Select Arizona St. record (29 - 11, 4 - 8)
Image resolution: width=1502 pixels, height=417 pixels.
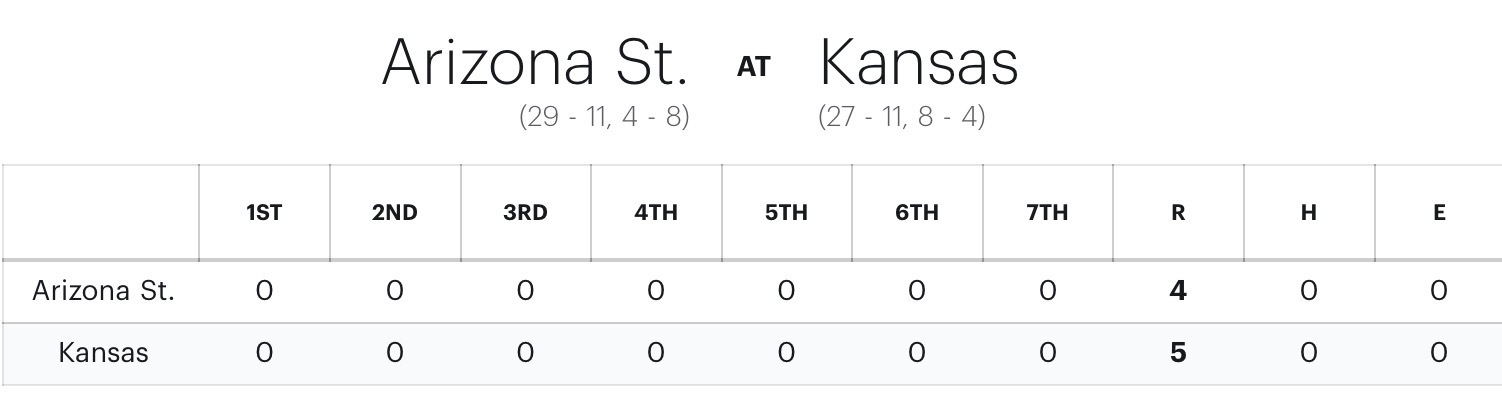604,117
